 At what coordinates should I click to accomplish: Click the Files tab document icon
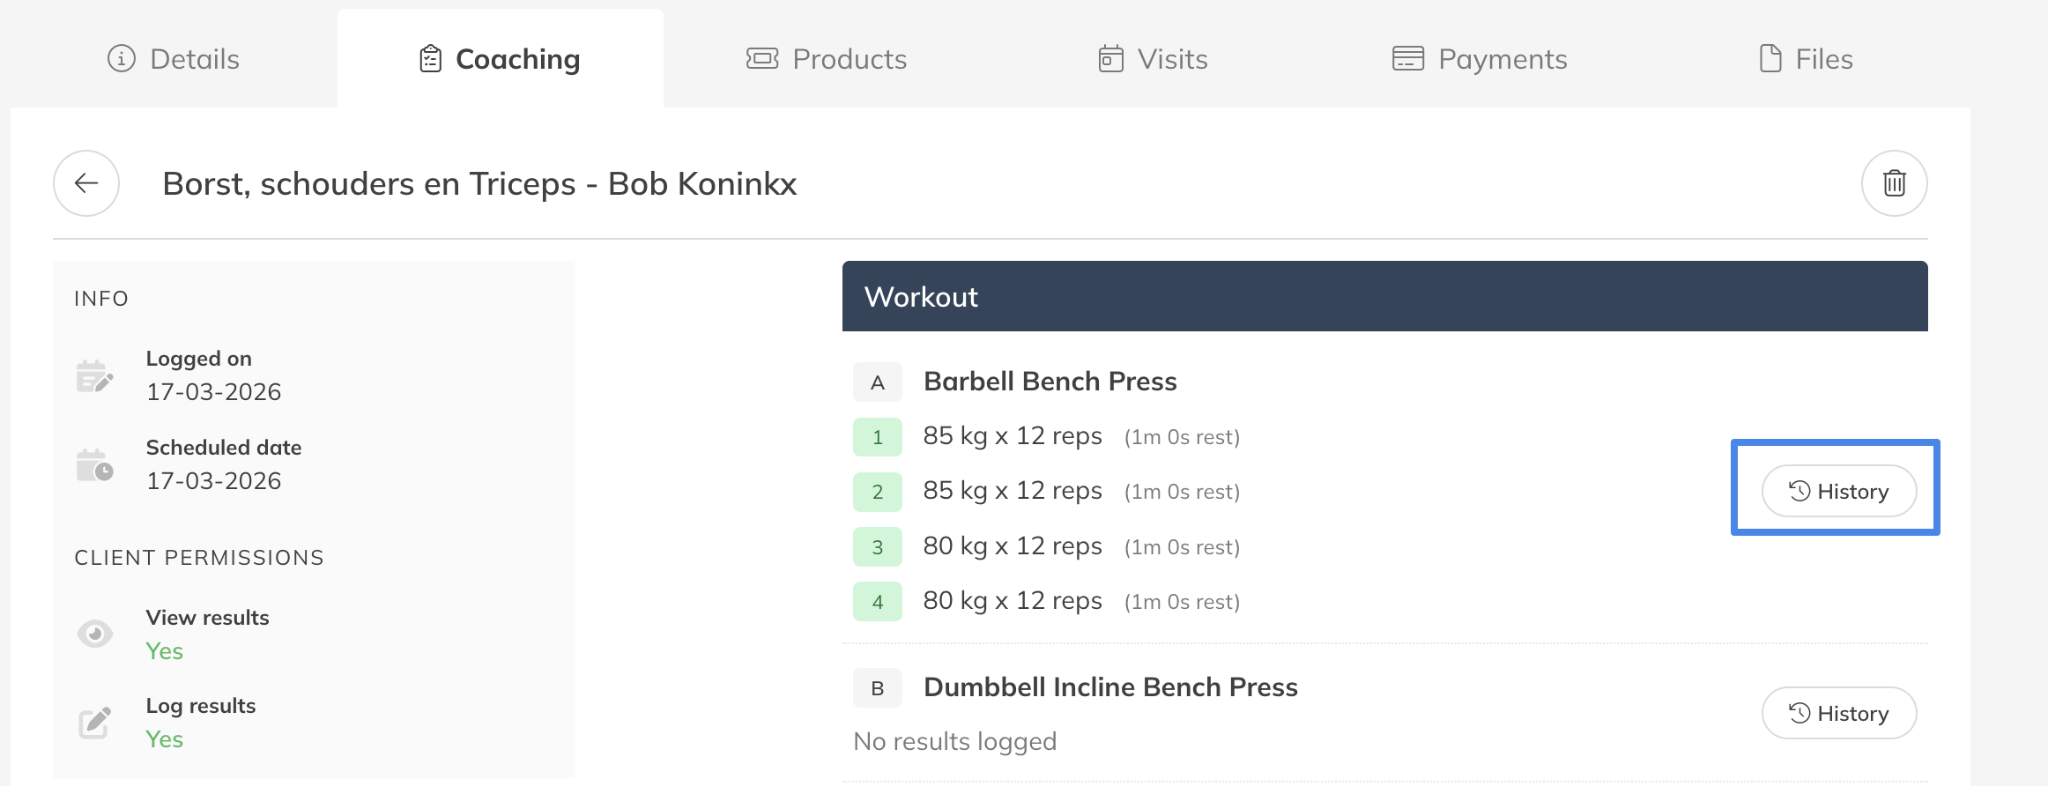point(1770,59)
